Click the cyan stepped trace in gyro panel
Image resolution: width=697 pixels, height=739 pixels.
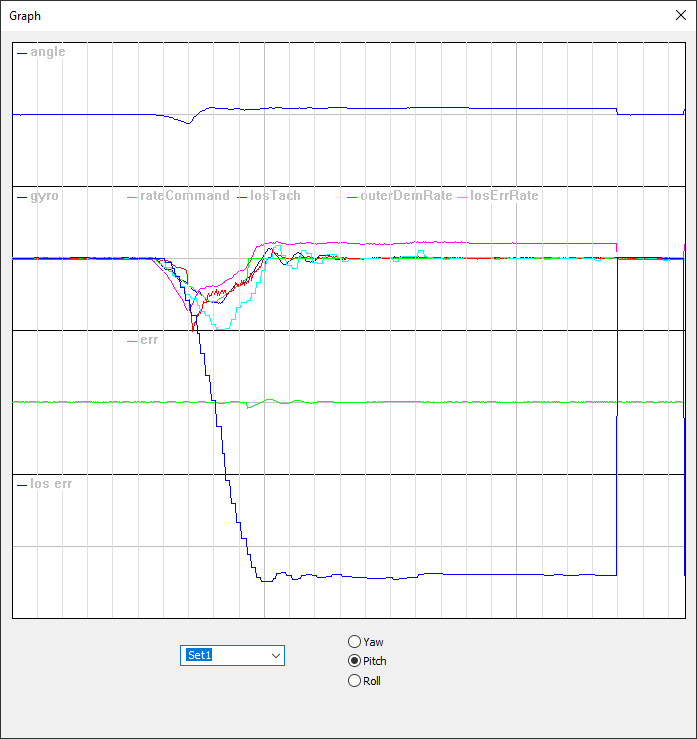[230, 320]
